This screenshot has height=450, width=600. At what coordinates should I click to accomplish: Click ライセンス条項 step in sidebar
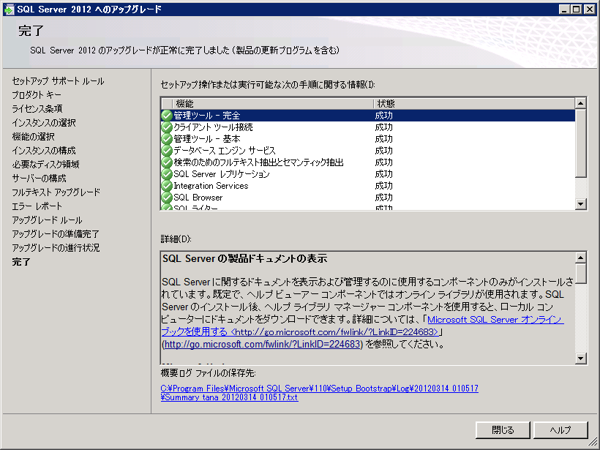37,109
